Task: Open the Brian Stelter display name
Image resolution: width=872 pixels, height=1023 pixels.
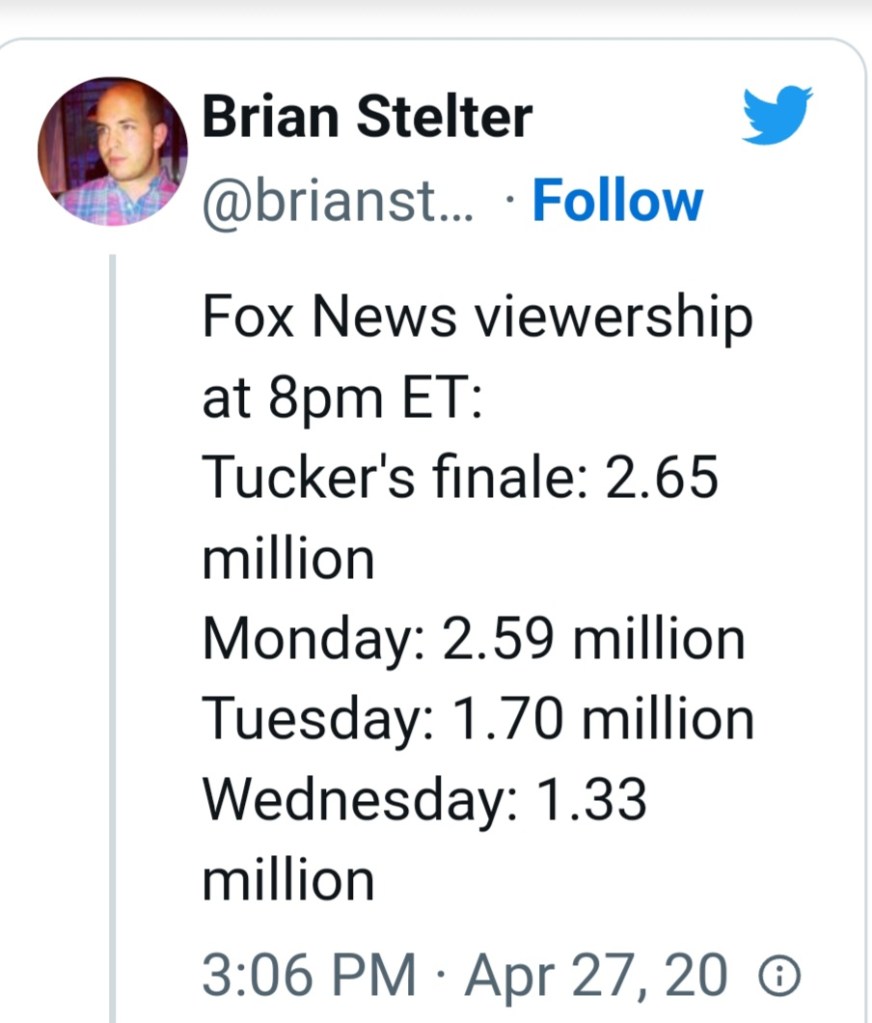Action: point(367,118)
